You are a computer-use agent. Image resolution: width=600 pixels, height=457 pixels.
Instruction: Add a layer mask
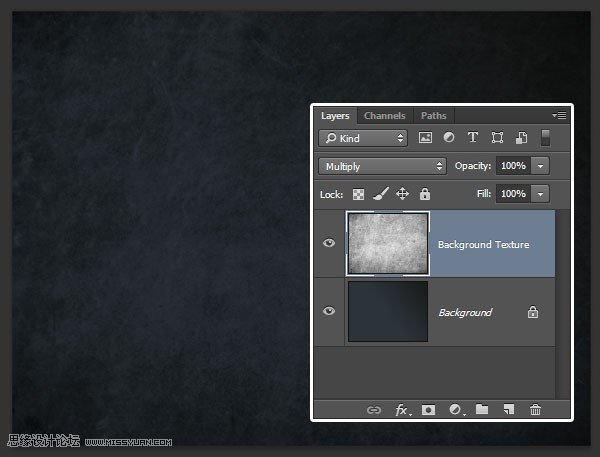tap(428, 410)
